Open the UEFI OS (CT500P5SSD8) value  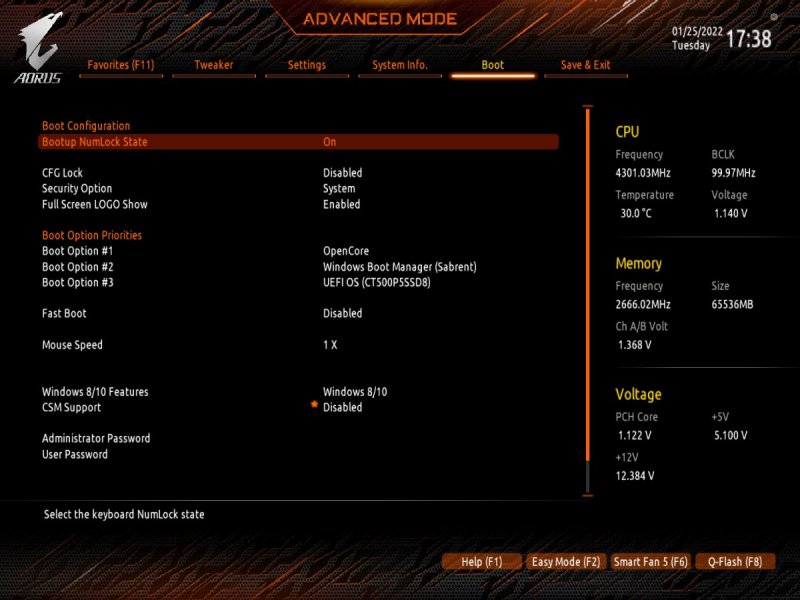coord(377,283)
